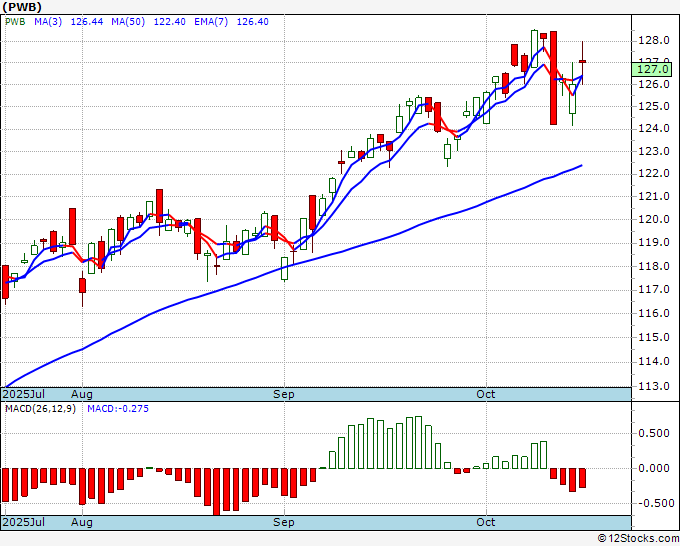
Task: Click 2025Jul on the price chart axis
Action: click(x=24, y=394)
